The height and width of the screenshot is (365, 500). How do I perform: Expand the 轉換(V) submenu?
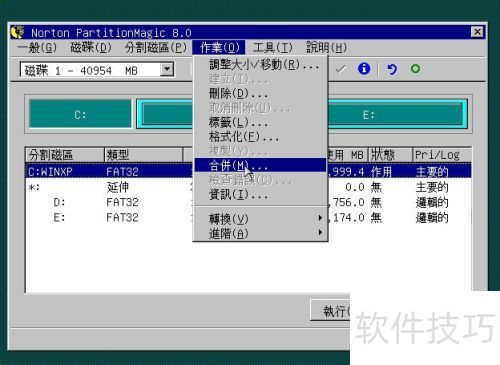260,219
